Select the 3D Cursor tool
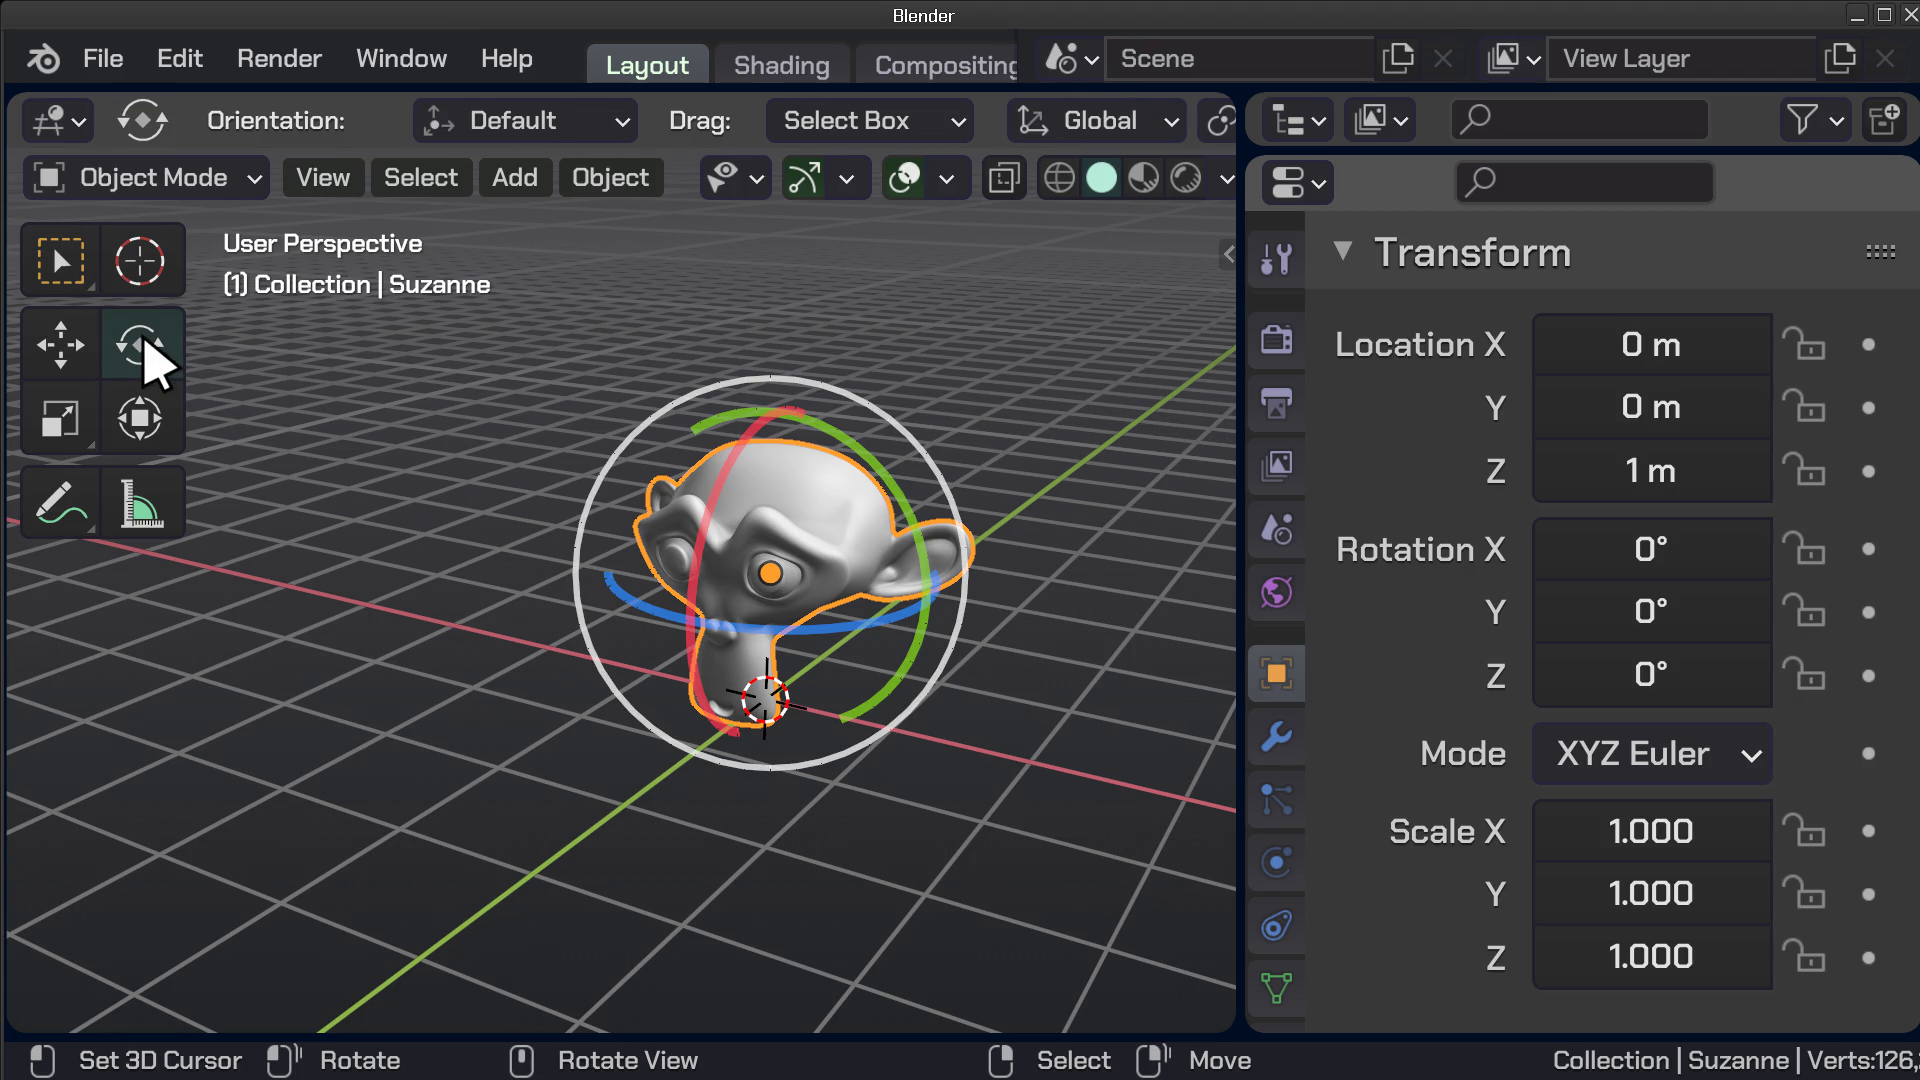 tap(140, 262)
